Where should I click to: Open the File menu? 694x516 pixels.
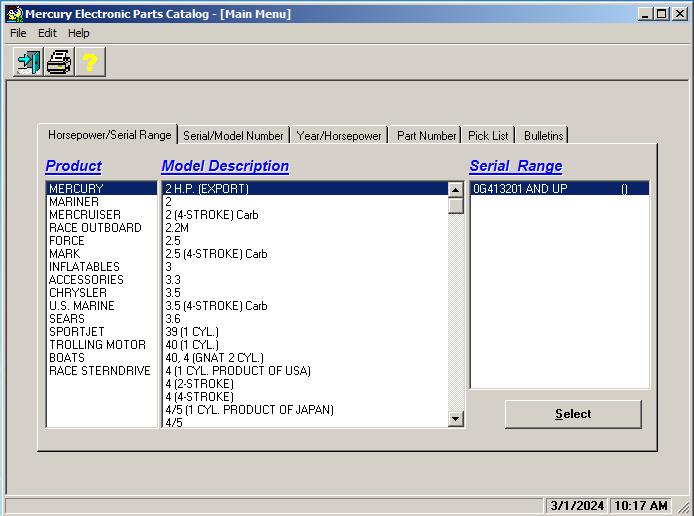18,33
